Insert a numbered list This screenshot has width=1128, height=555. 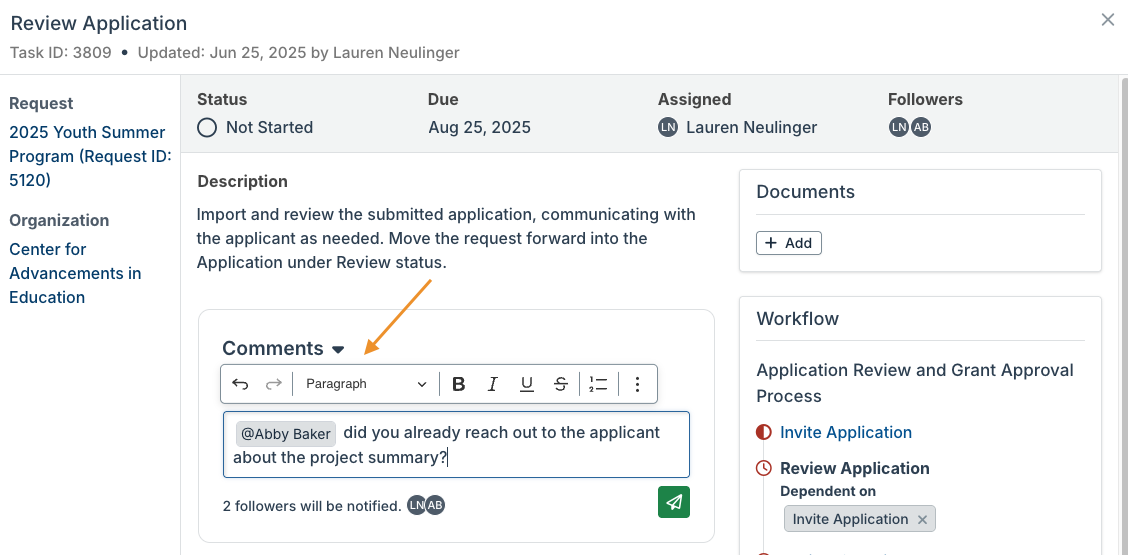tap(598, 384)
